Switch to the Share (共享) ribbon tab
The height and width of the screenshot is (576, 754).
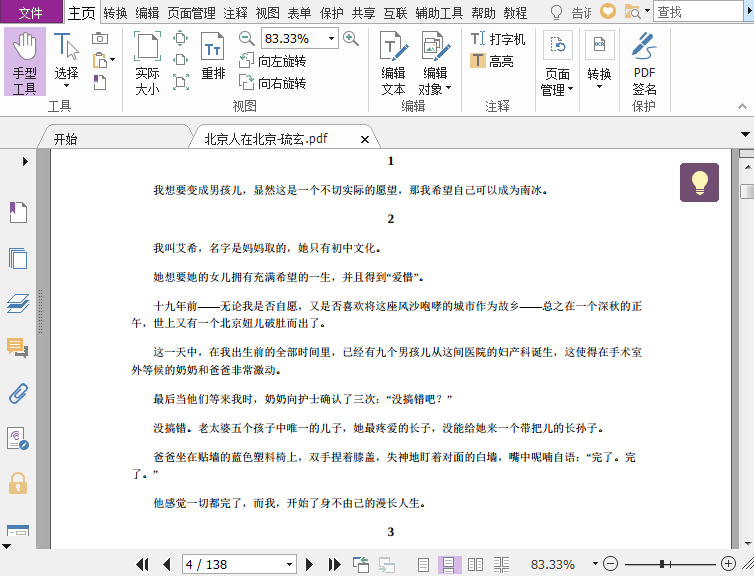(x=363, y=13)
